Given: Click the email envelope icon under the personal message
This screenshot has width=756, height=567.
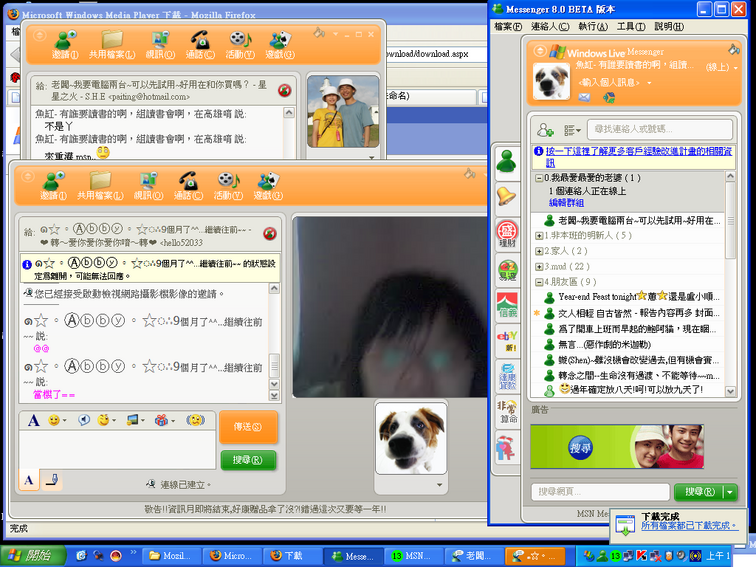Looking at the screenshot, I should [584, 97].
